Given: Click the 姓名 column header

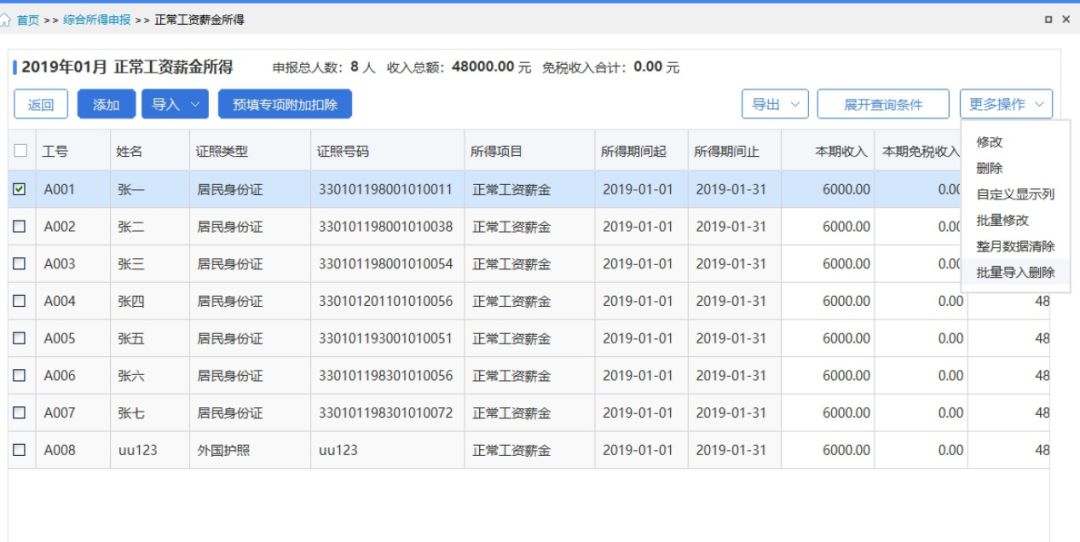Looking at the screenshot, I should pyautogui.click(x=129, y=152).
